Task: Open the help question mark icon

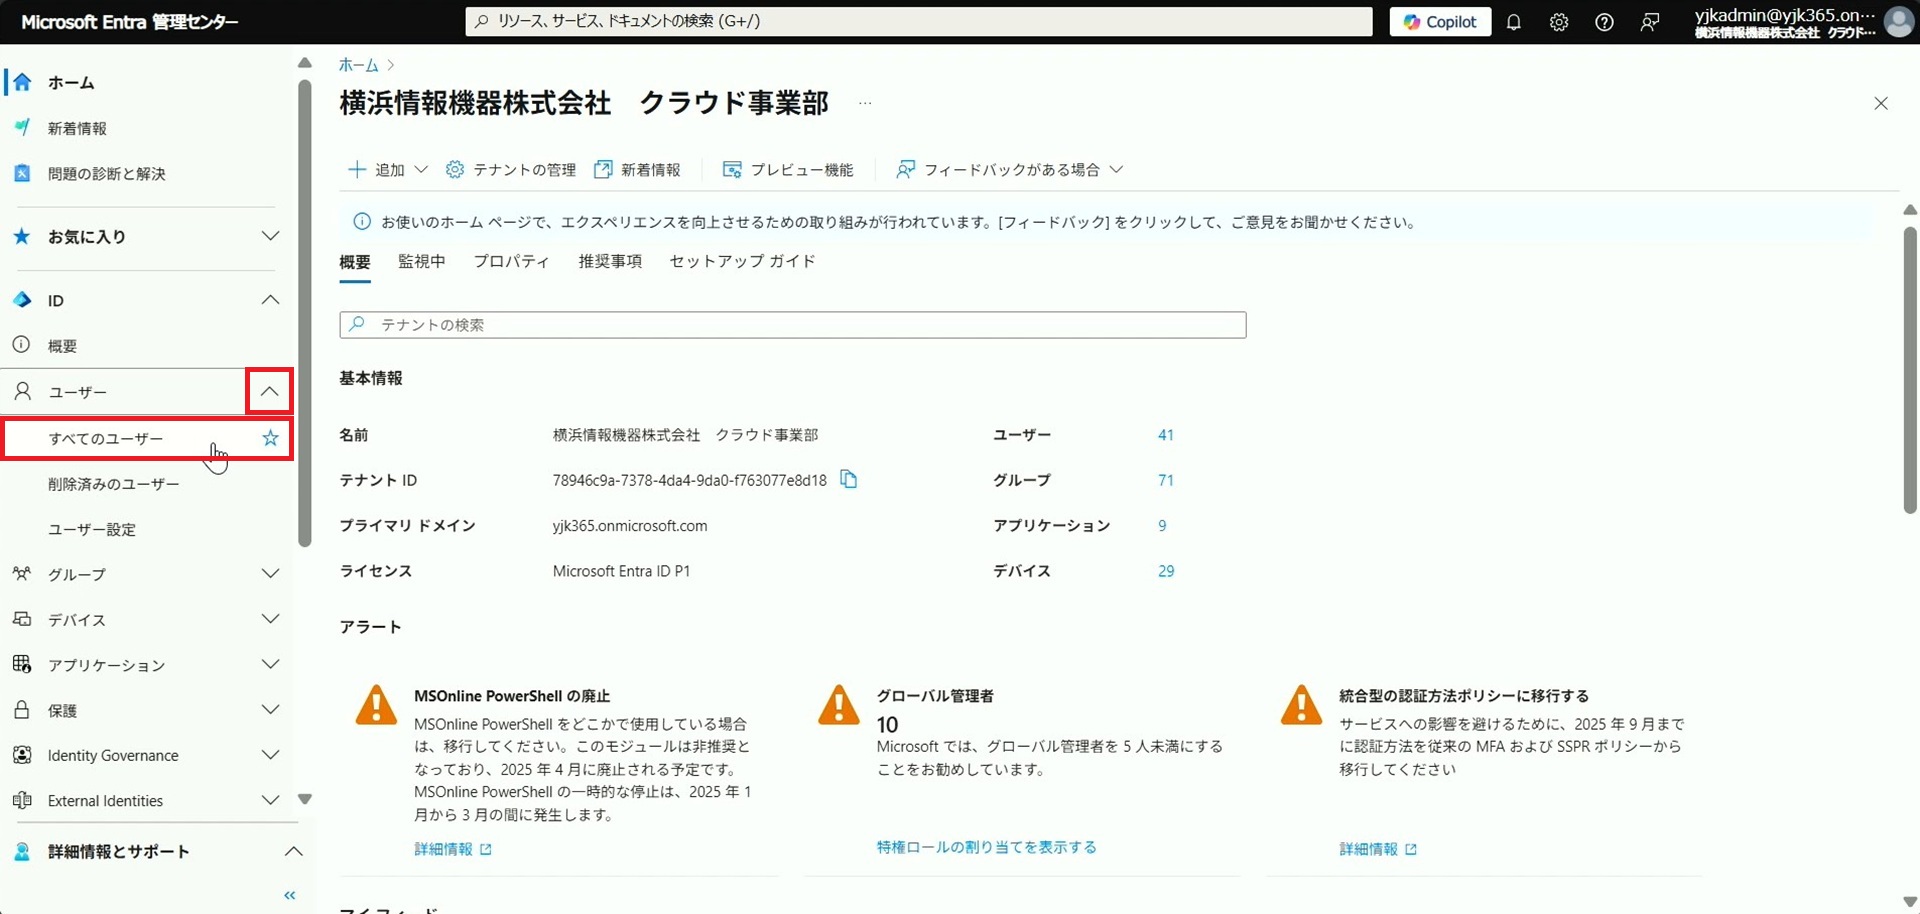Action: click(1604, 22)
